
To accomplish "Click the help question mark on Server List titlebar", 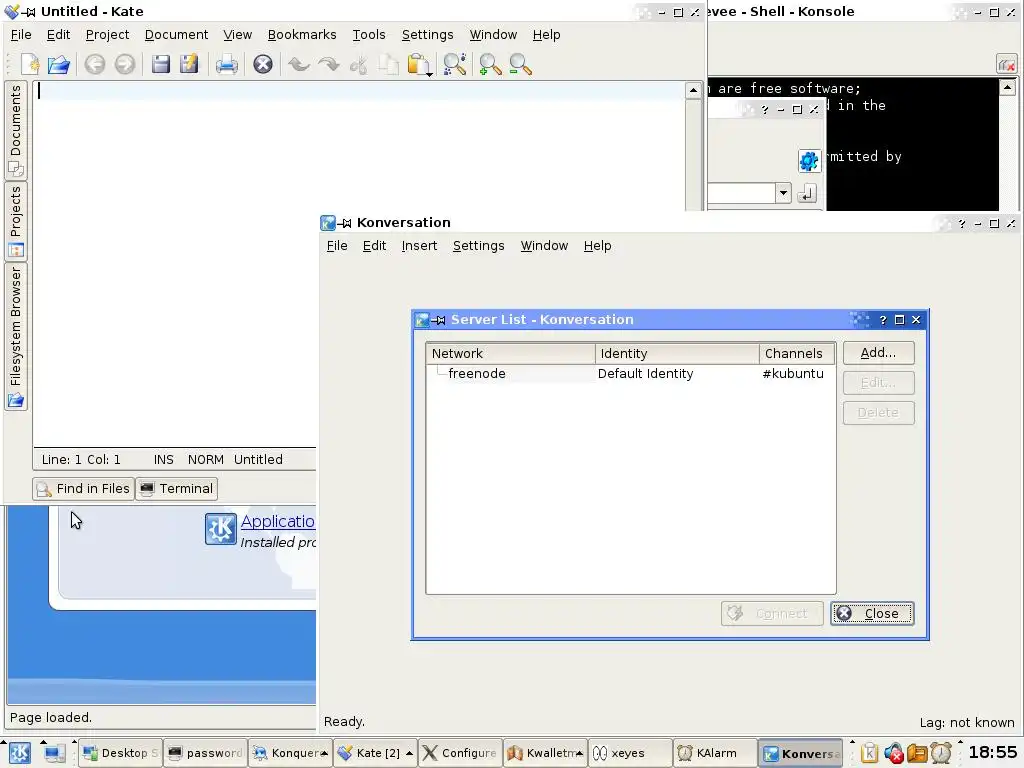I will click(883, 319).
